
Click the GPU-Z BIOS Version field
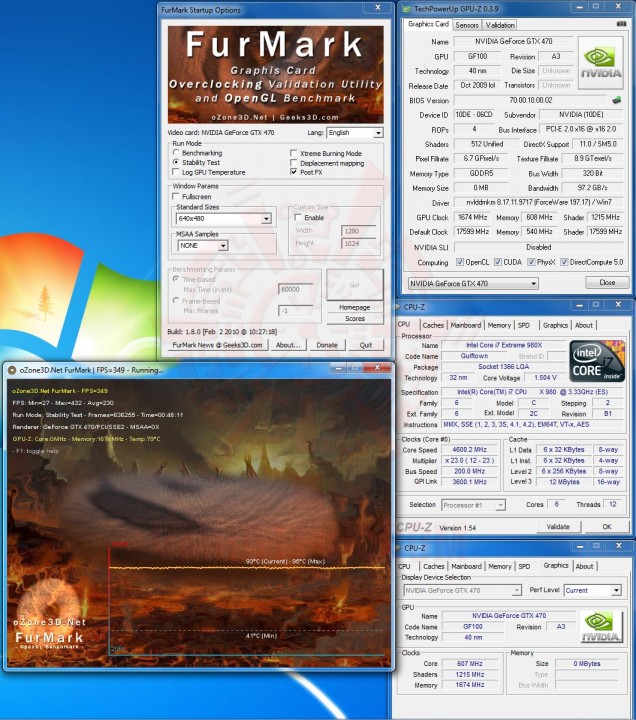click(x=530, y=100)
